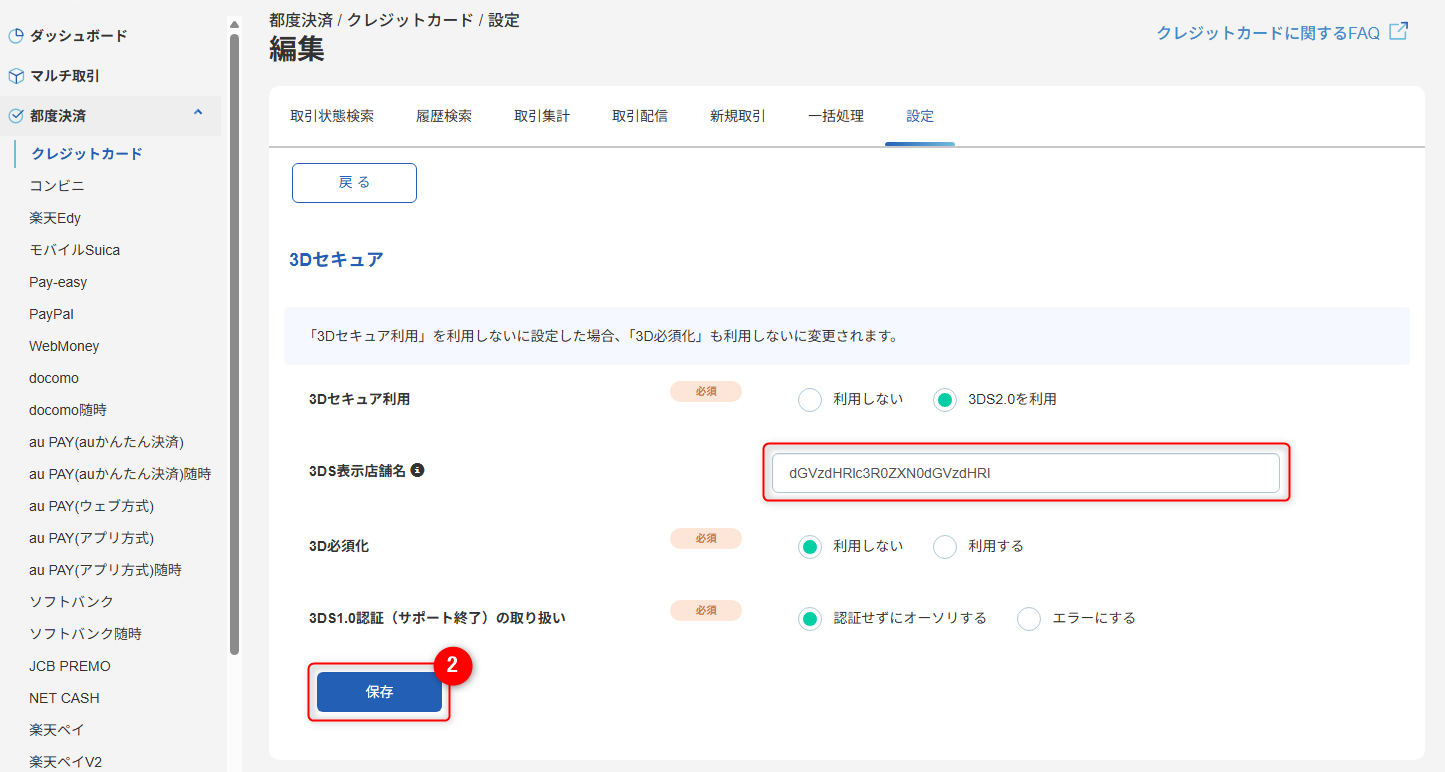Collapse the 都度決済 sidebar section
Image resolution: width=1445 pixels, height=772 pixels.
(197, 114)
